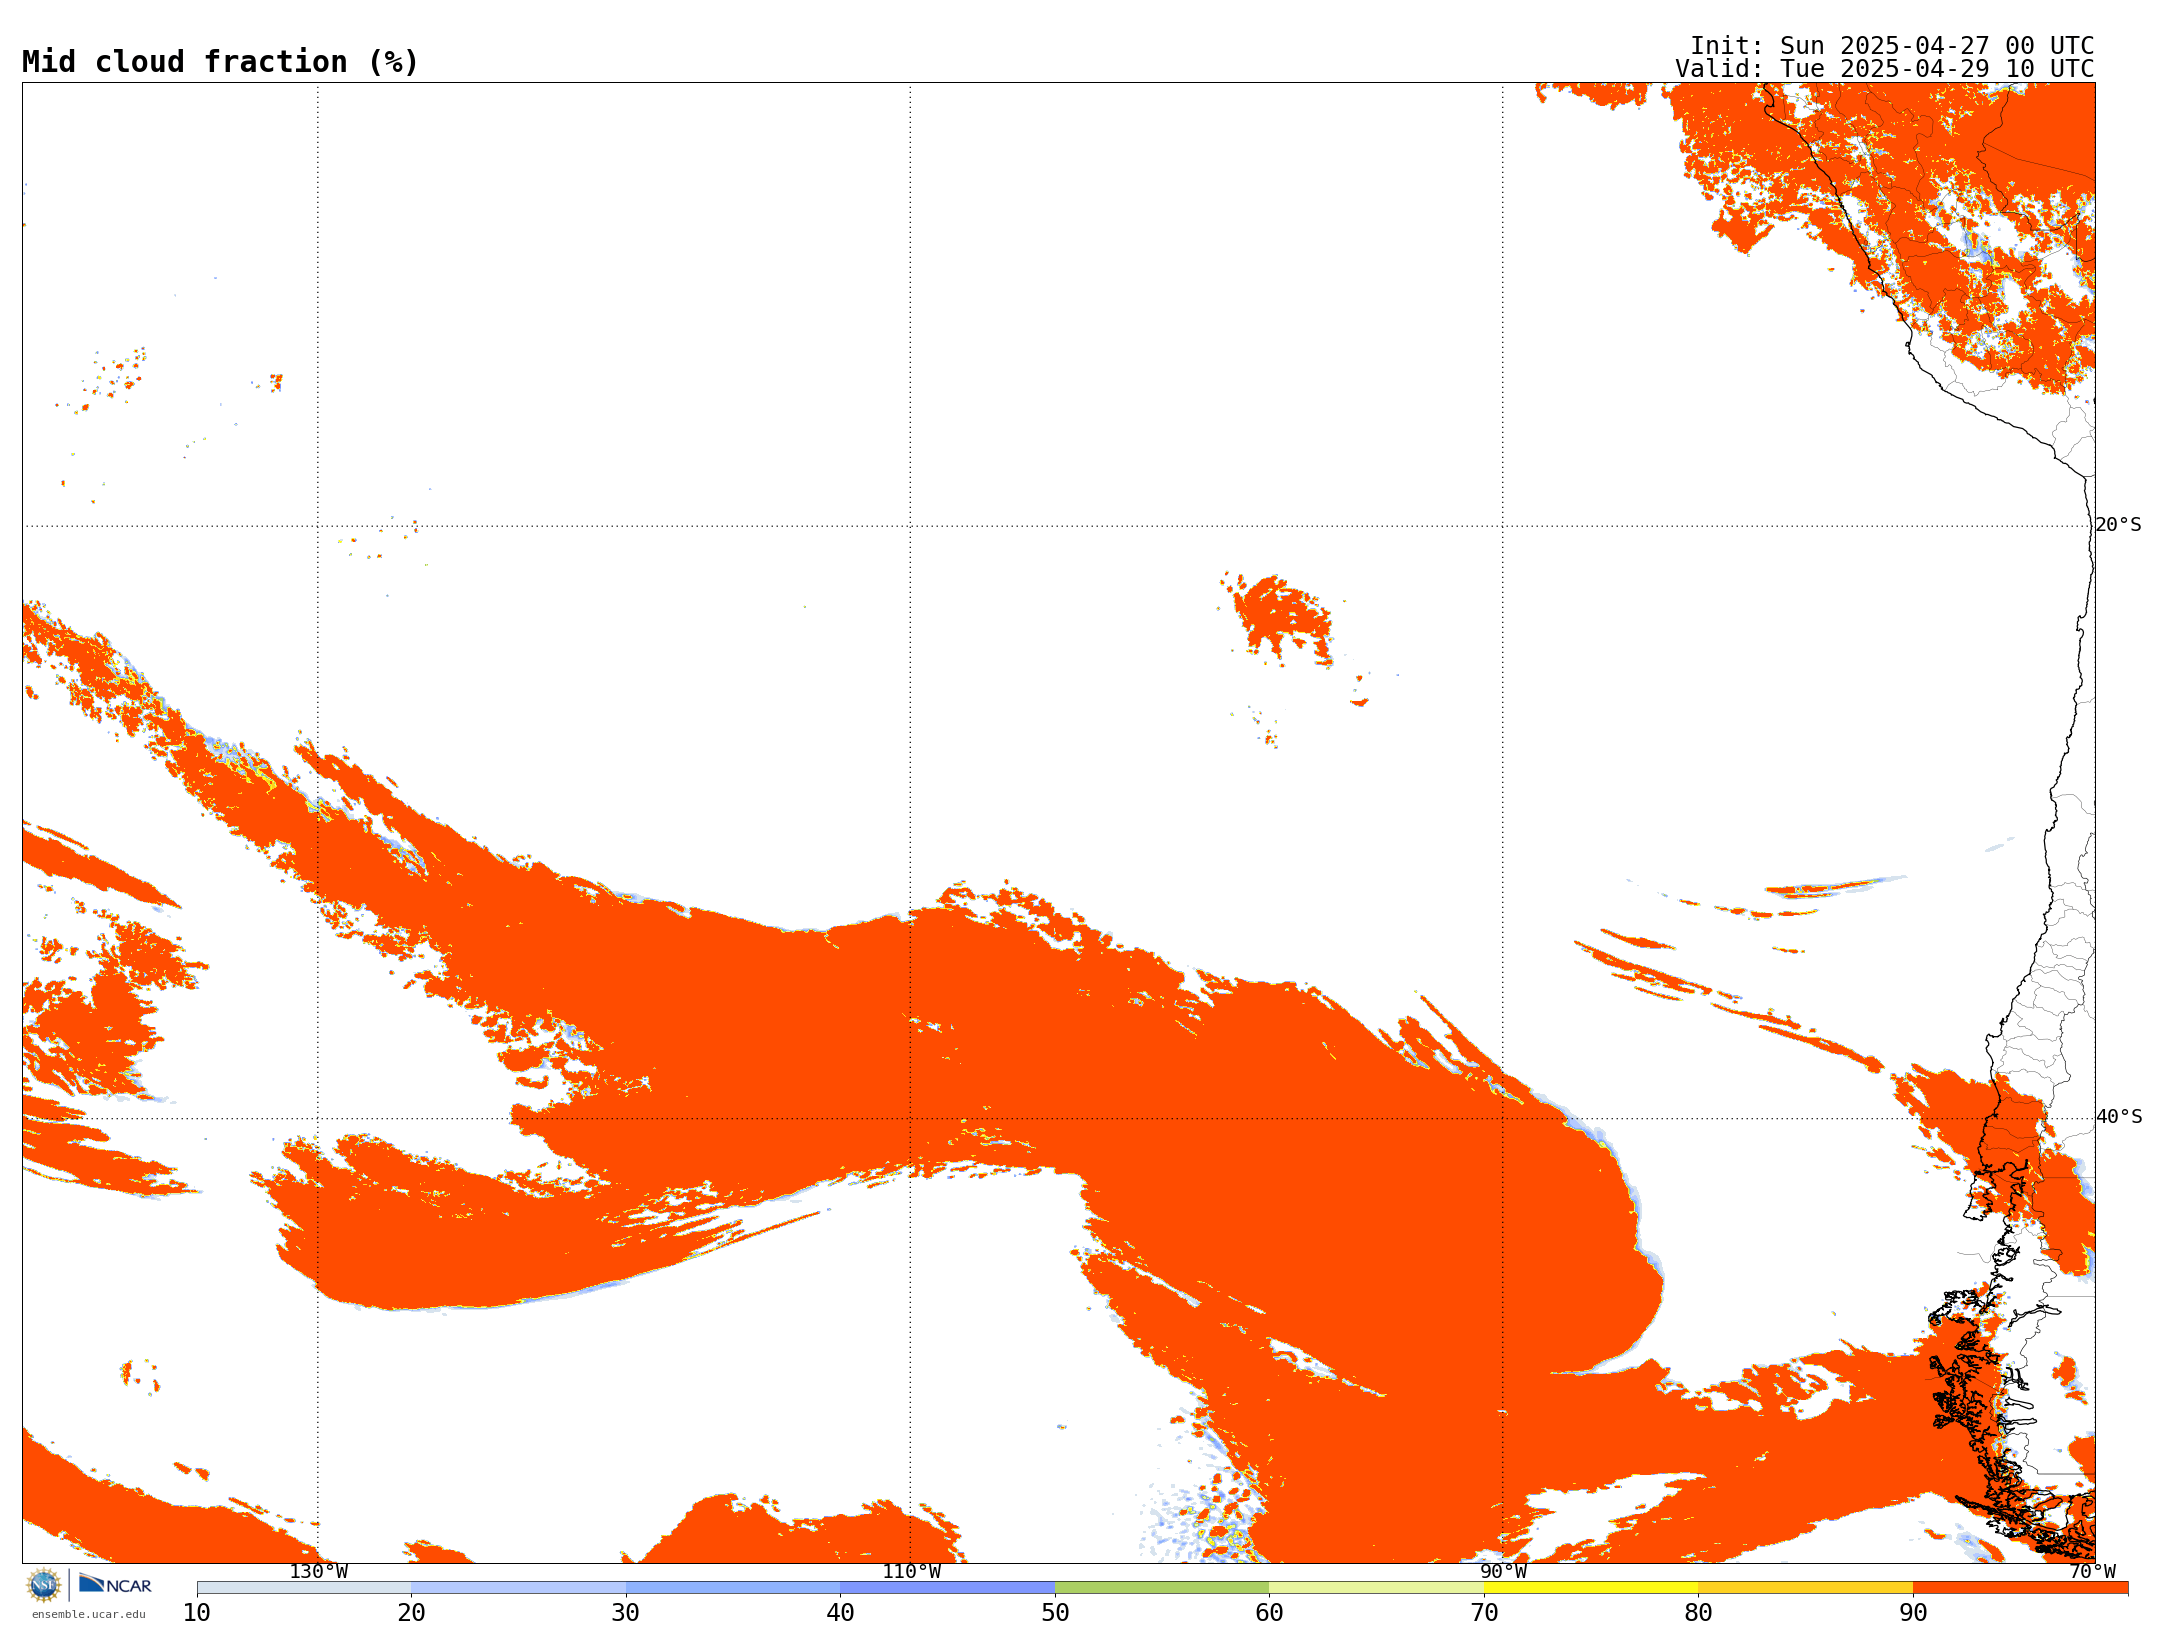
Task: Click the 40-50 periwinkle colorbar segment
Action: coord(947,1588)
